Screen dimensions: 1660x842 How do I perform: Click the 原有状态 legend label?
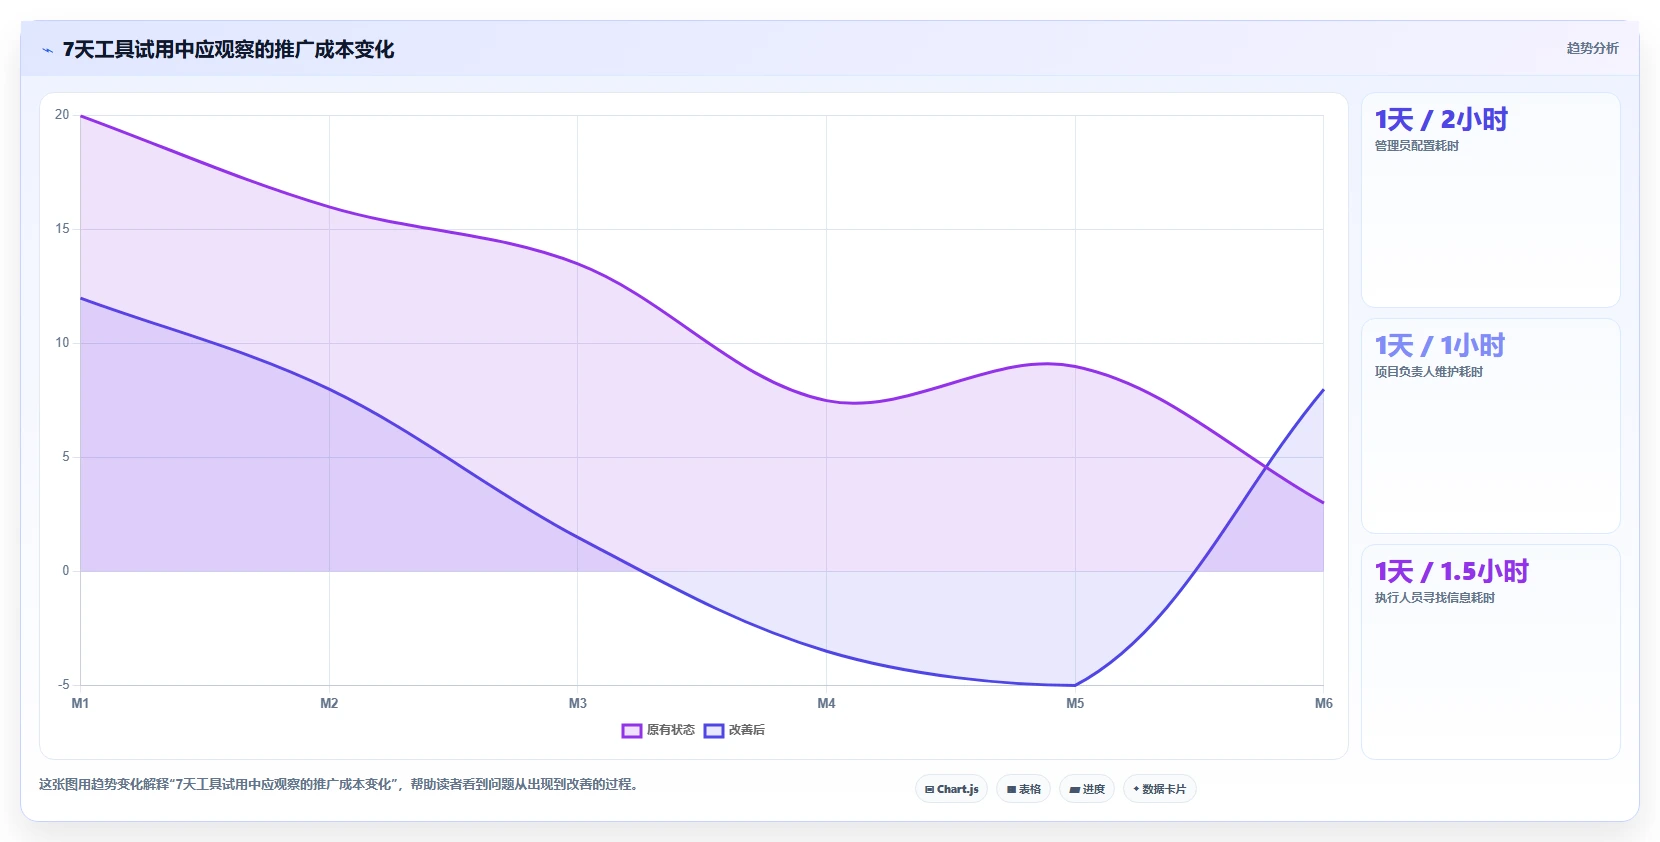point(670,730)
